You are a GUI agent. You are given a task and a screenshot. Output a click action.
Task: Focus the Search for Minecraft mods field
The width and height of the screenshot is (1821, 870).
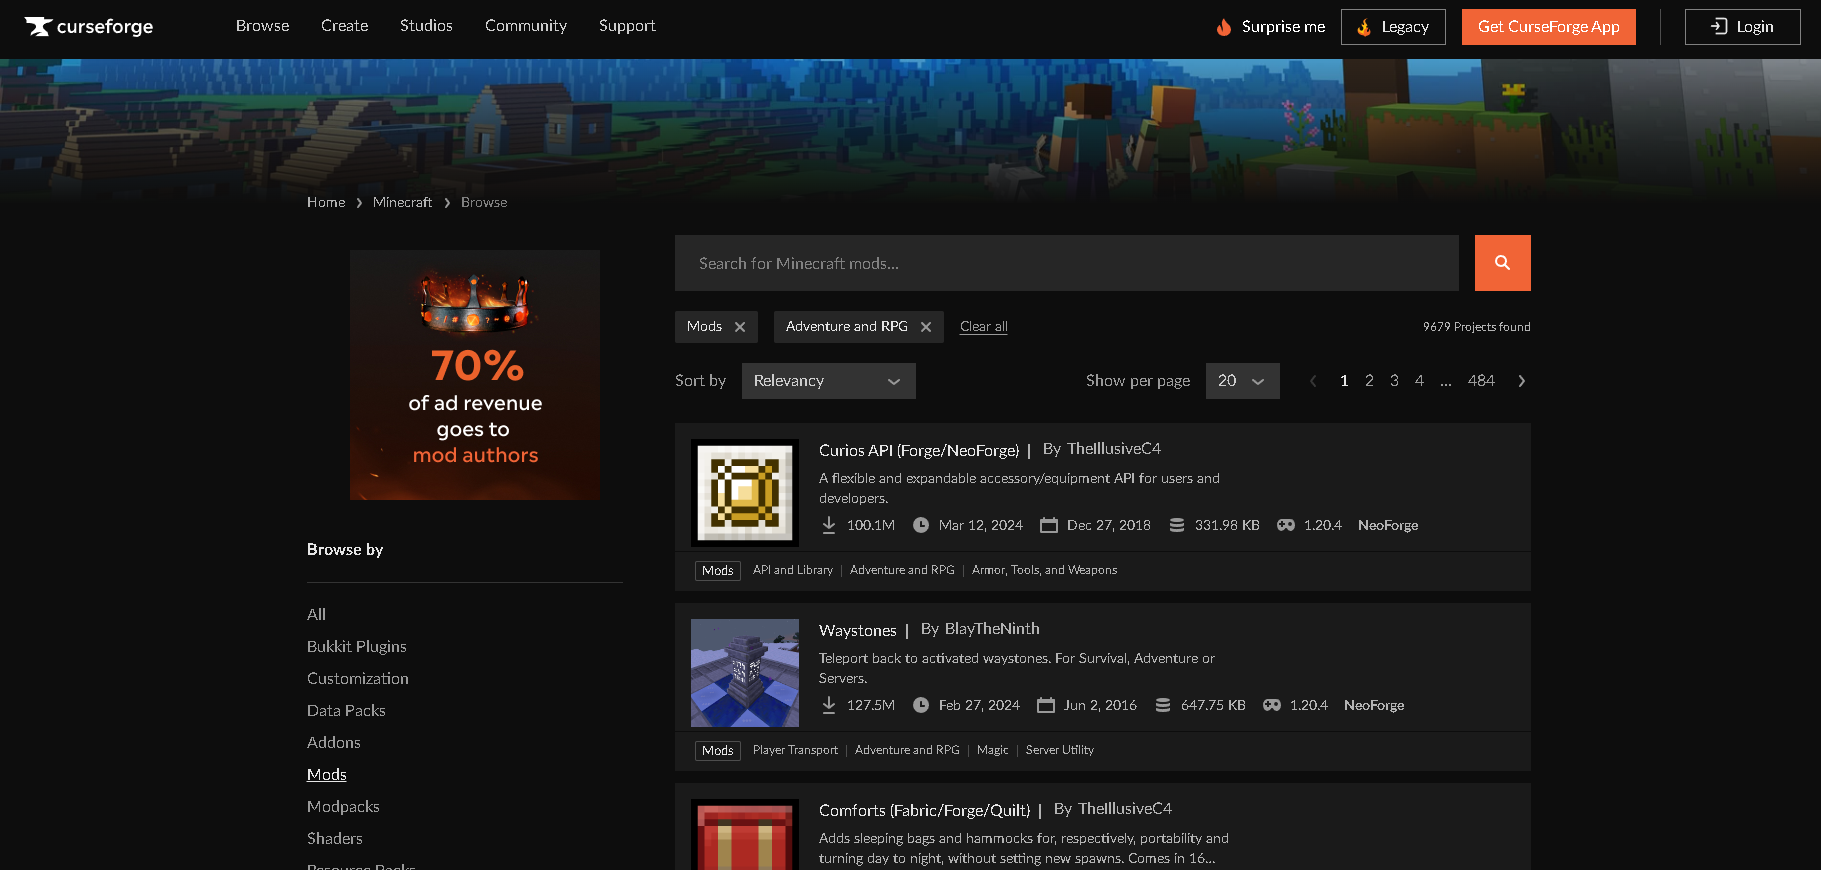1067,263
